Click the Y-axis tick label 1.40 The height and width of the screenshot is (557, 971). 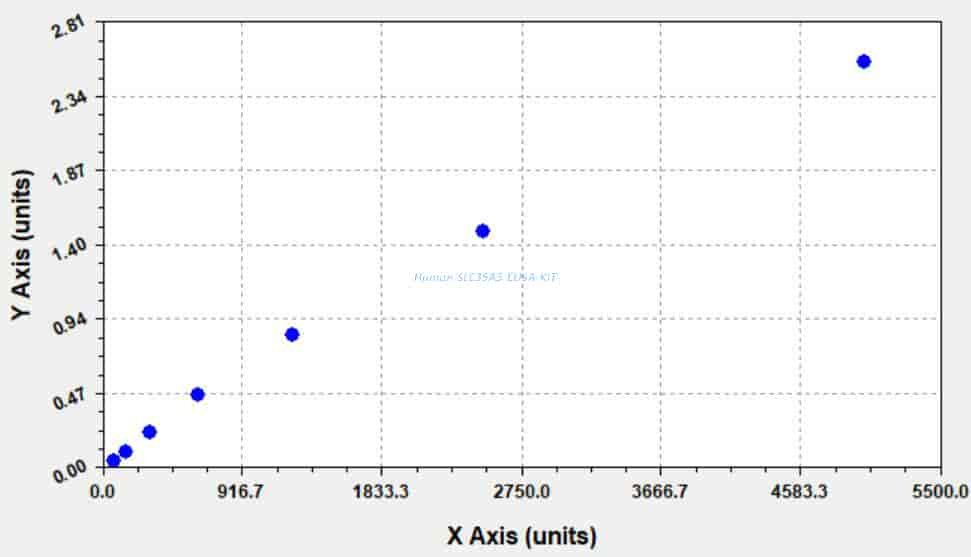[x=69, y=250]
